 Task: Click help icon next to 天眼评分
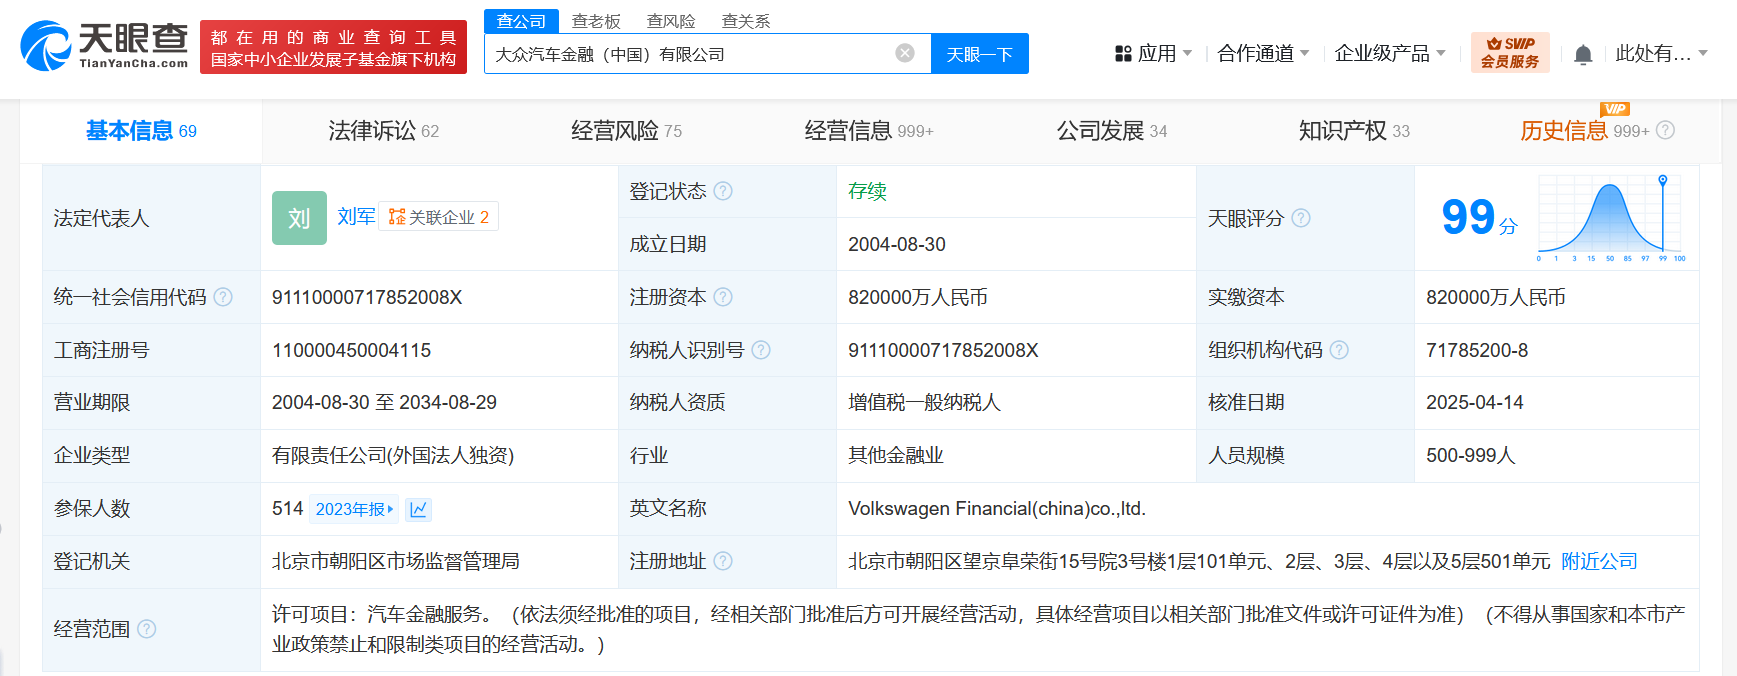point(1301,218)
